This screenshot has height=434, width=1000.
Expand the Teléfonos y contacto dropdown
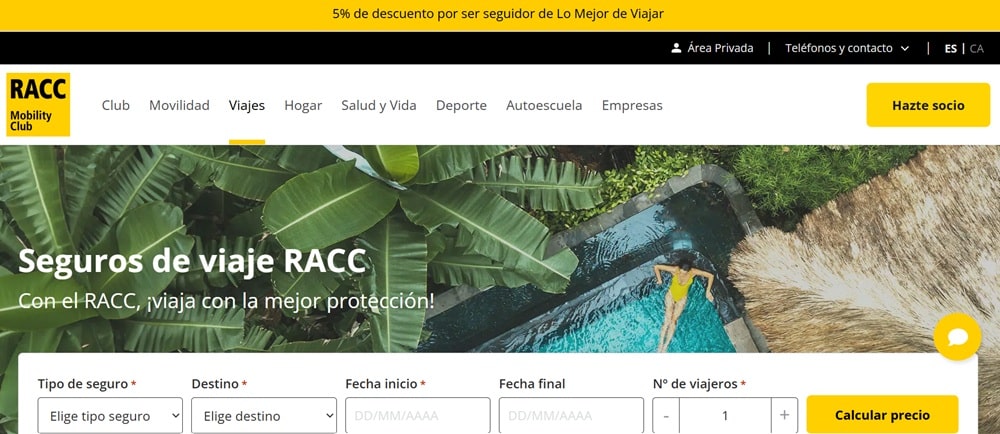coord(847,48)
